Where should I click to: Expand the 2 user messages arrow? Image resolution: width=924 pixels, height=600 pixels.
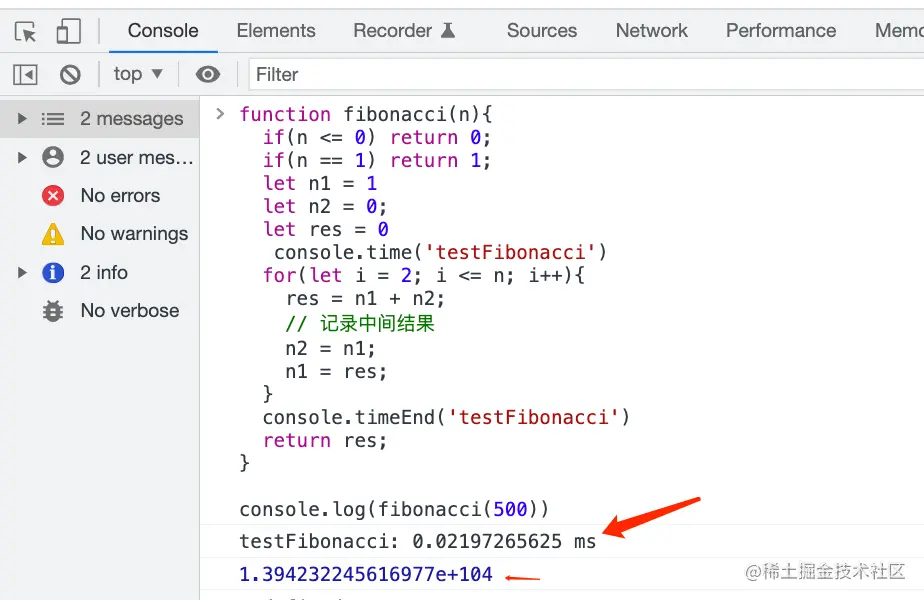22,158
